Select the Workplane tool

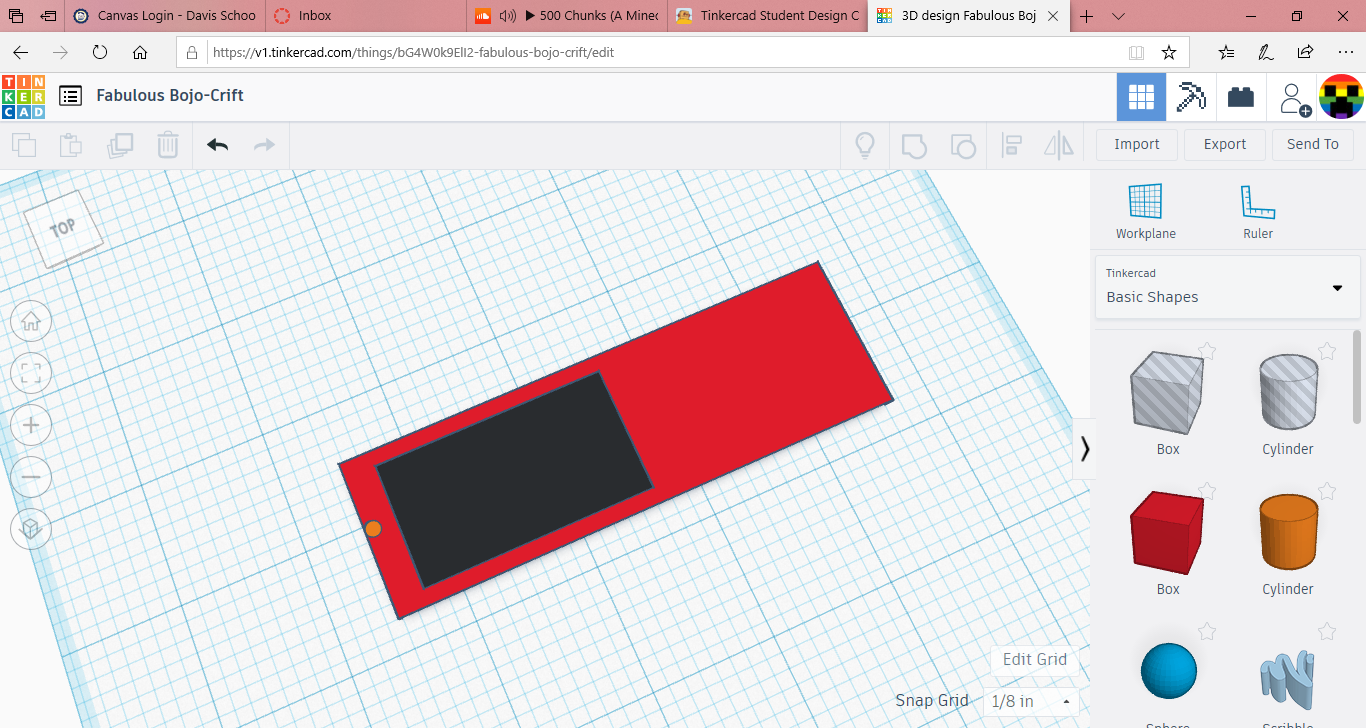1146,212
